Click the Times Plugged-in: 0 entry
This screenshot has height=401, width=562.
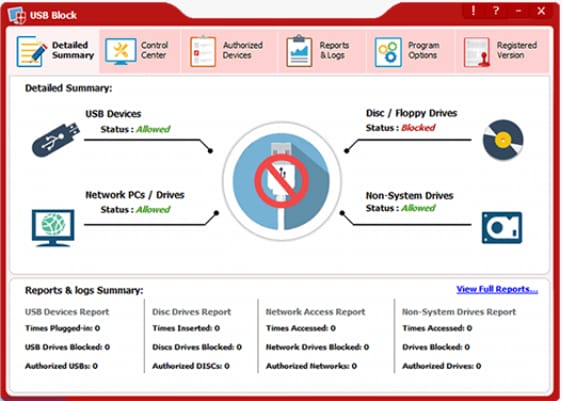pos(62,328)
